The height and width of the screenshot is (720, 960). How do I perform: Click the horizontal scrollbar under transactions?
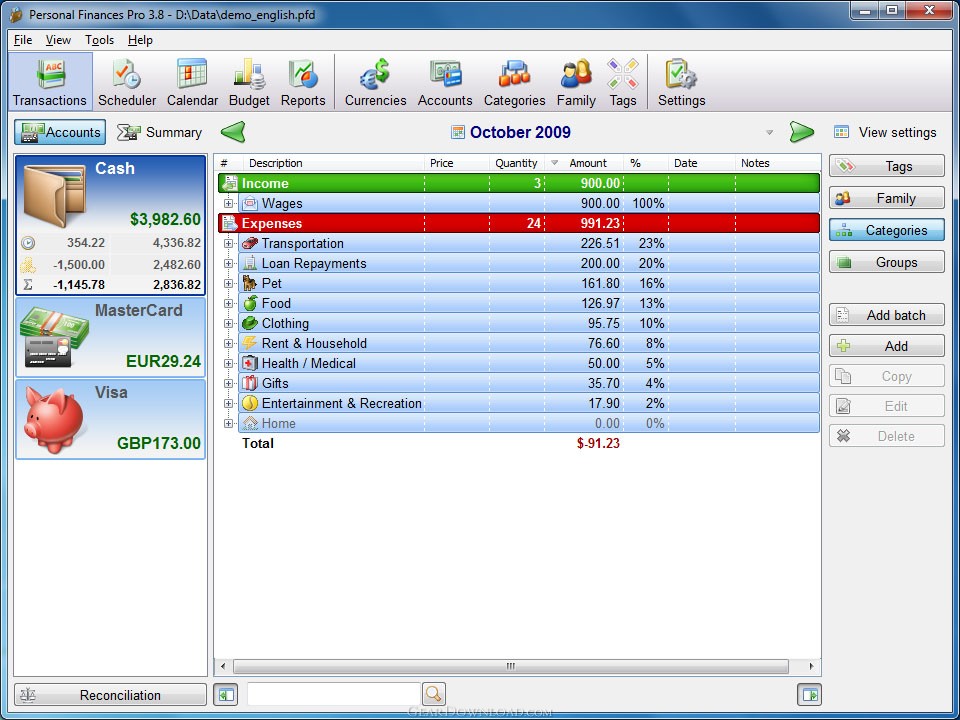[x=511, y=667]
